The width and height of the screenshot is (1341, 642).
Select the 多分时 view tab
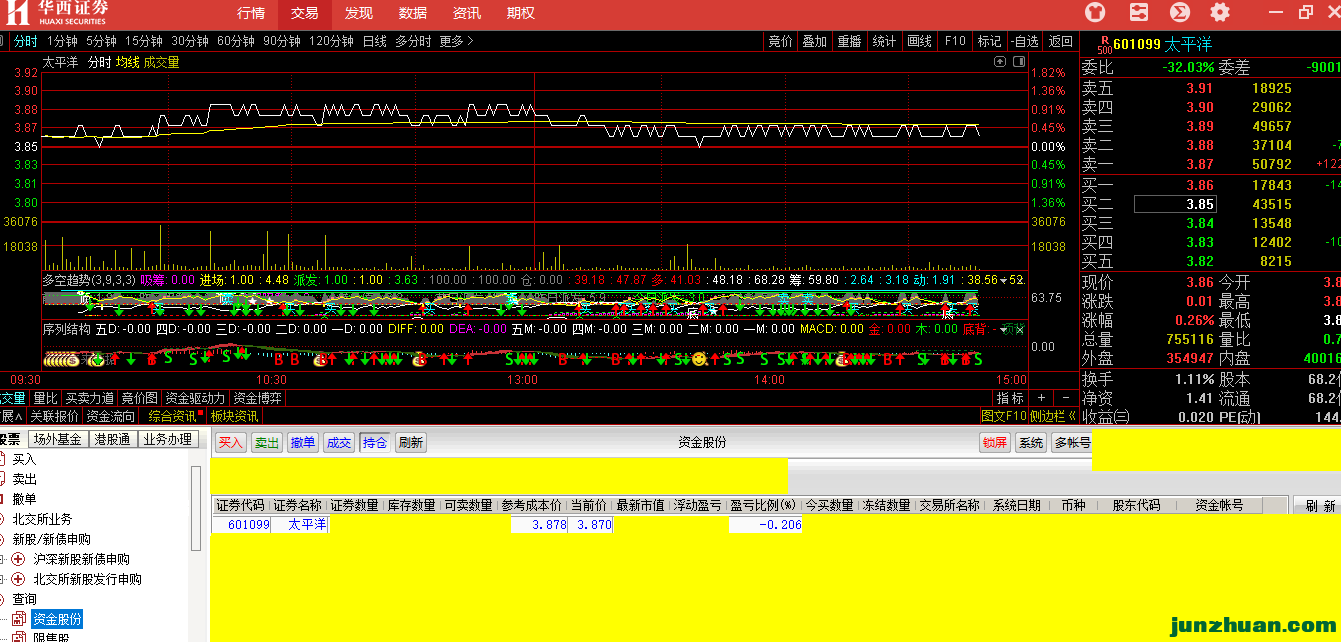point(413,41)
